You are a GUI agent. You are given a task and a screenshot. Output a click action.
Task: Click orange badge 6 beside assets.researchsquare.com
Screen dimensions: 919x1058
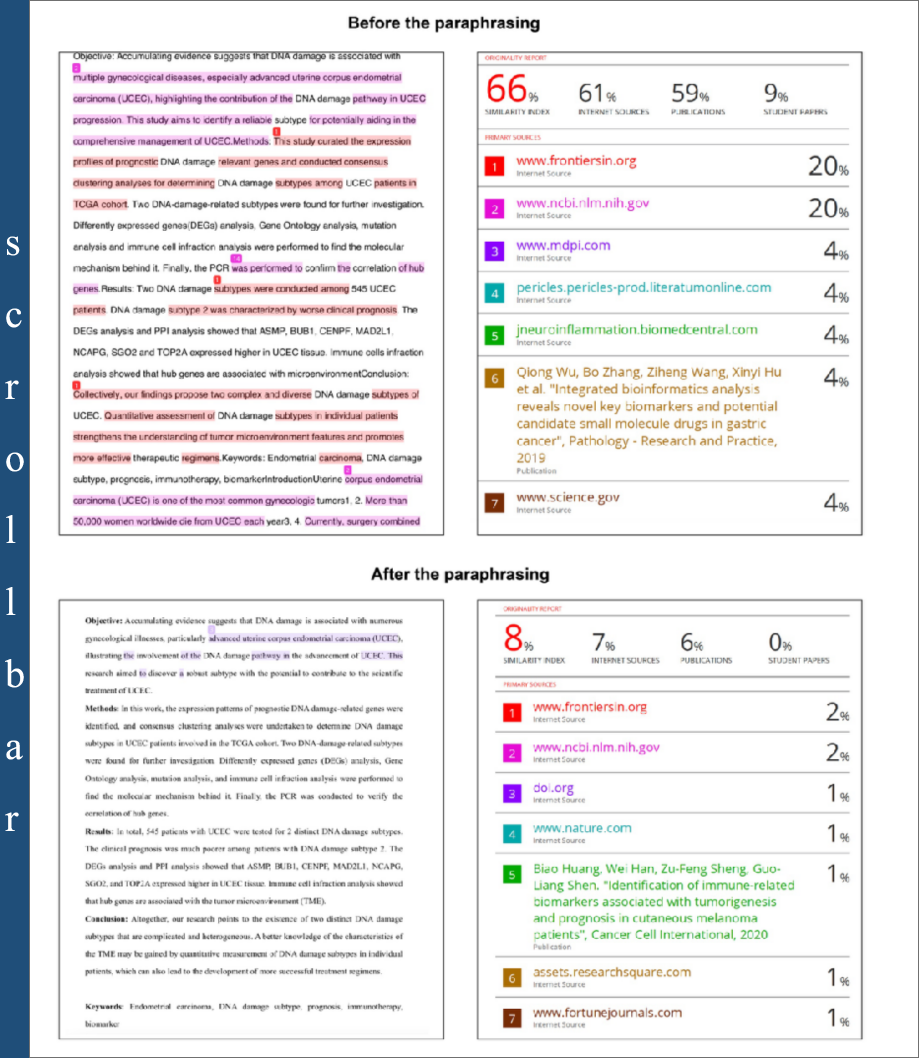tap(512, 978)
